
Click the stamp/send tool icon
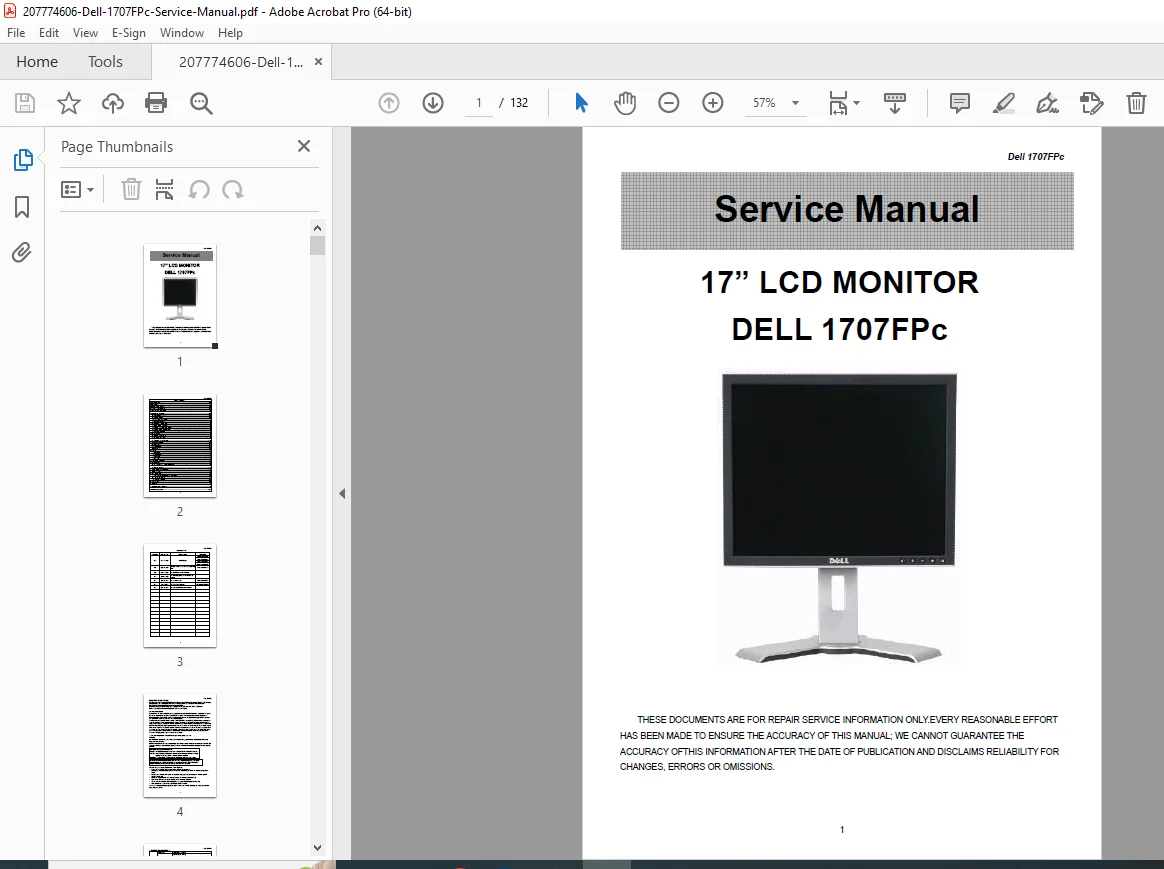1091,103
